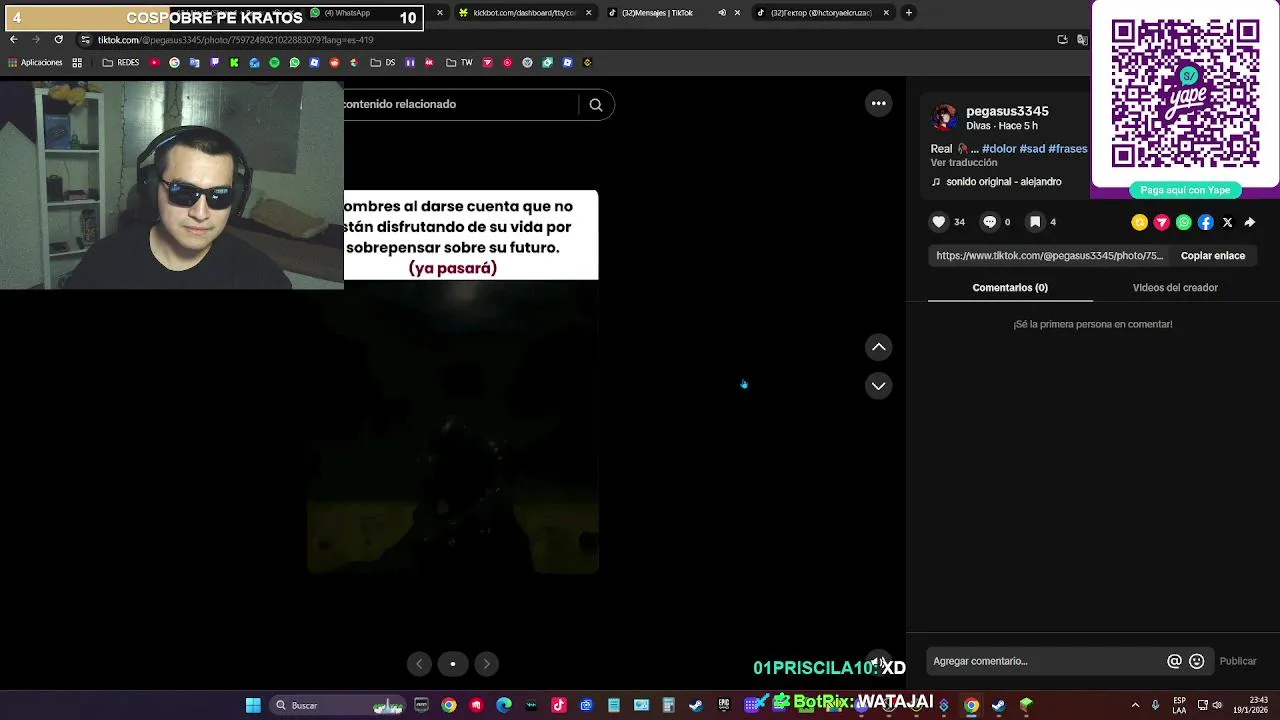Mute the playing Mensajes TikTok tab
Screen dimensions: 1280x720
click(722, 13)
